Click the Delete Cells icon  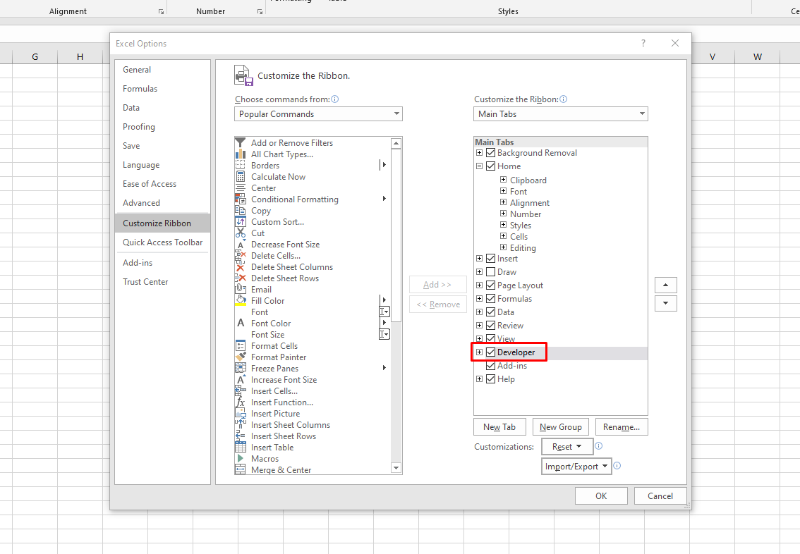coord(240,256)
